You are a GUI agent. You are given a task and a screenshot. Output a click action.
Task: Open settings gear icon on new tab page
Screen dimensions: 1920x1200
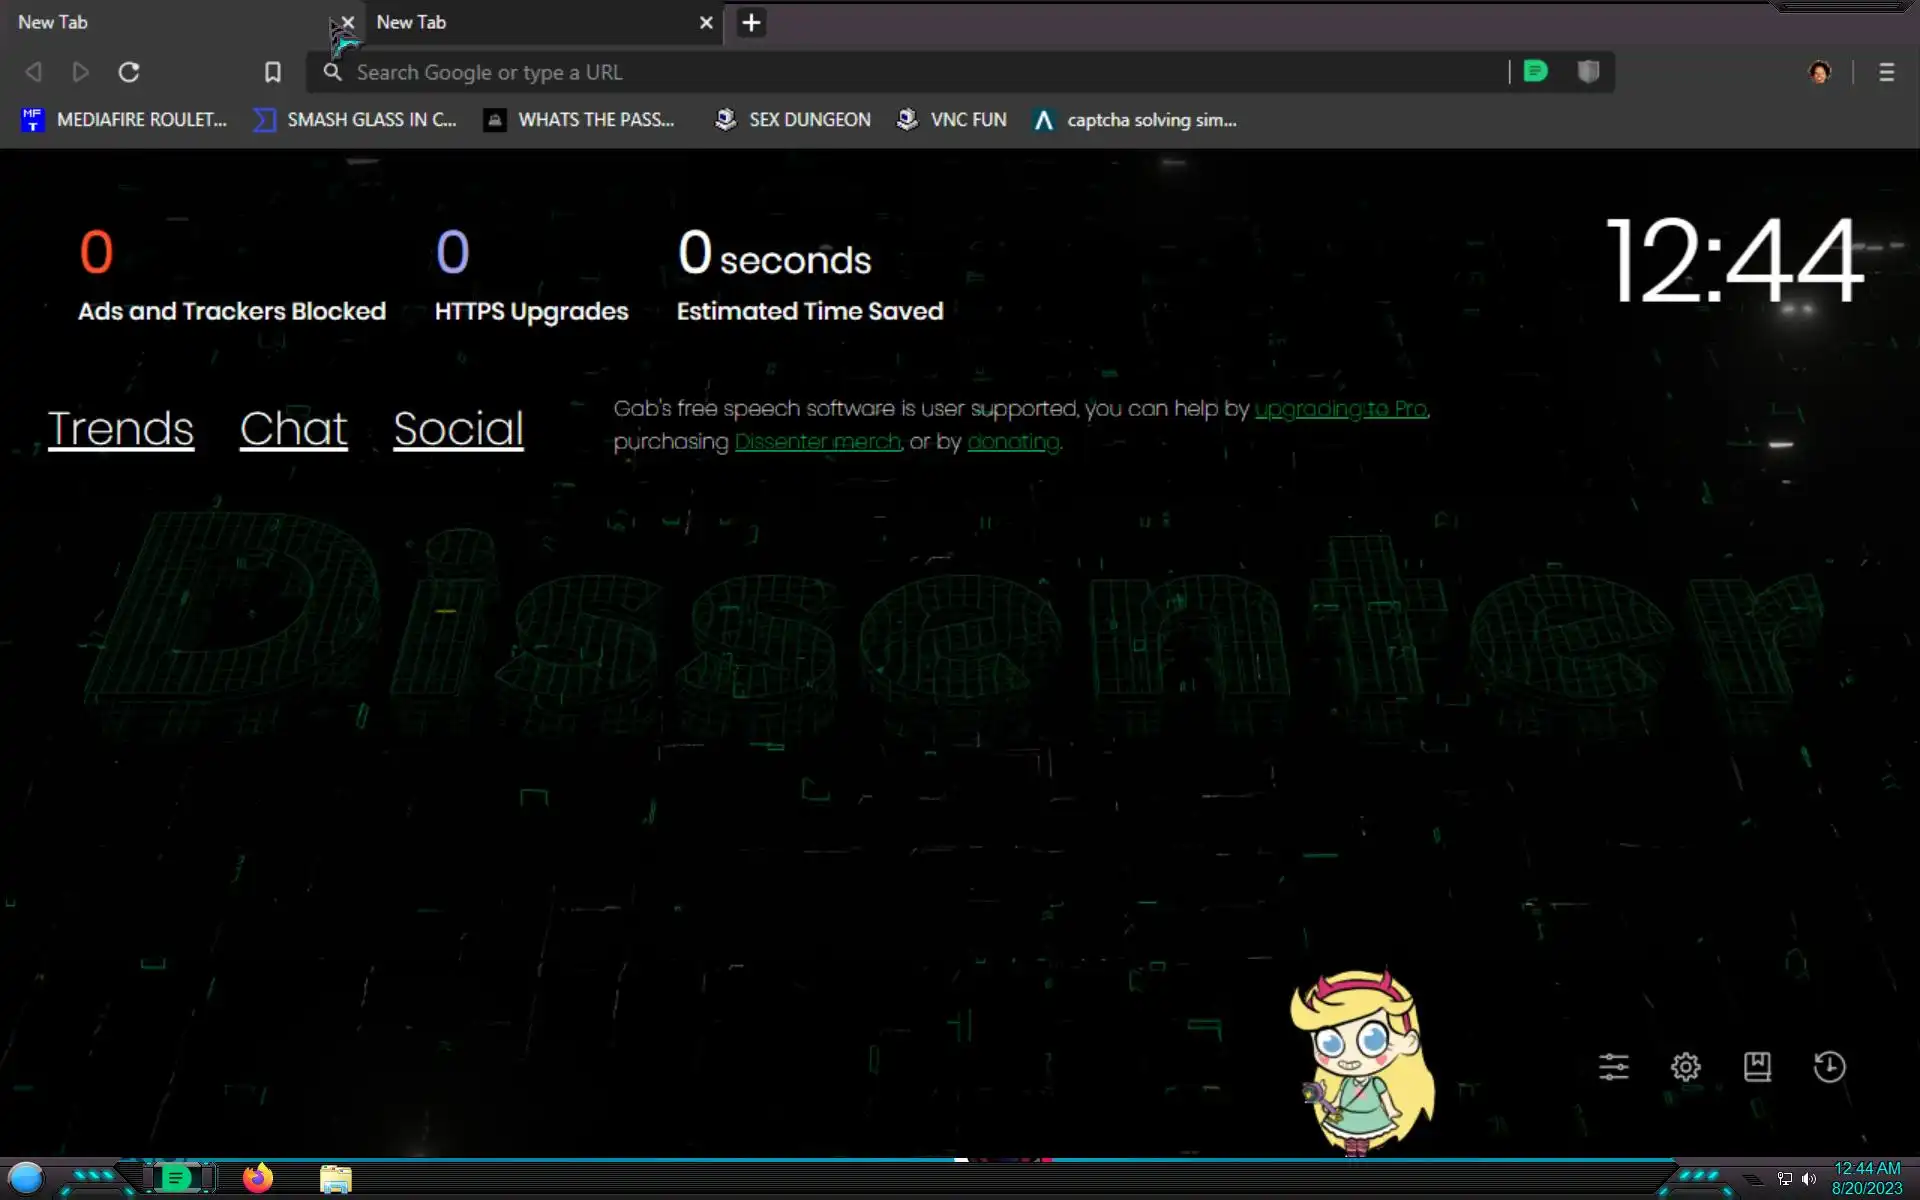[x=1685, y=1067]
